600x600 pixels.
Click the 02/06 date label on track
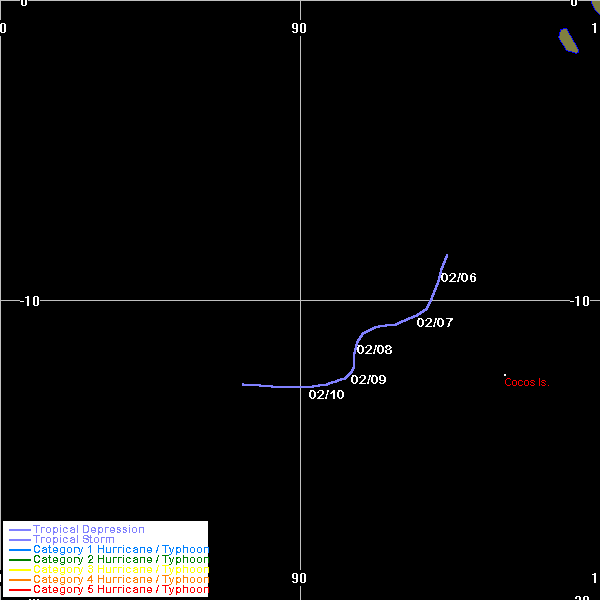point(458,278)
